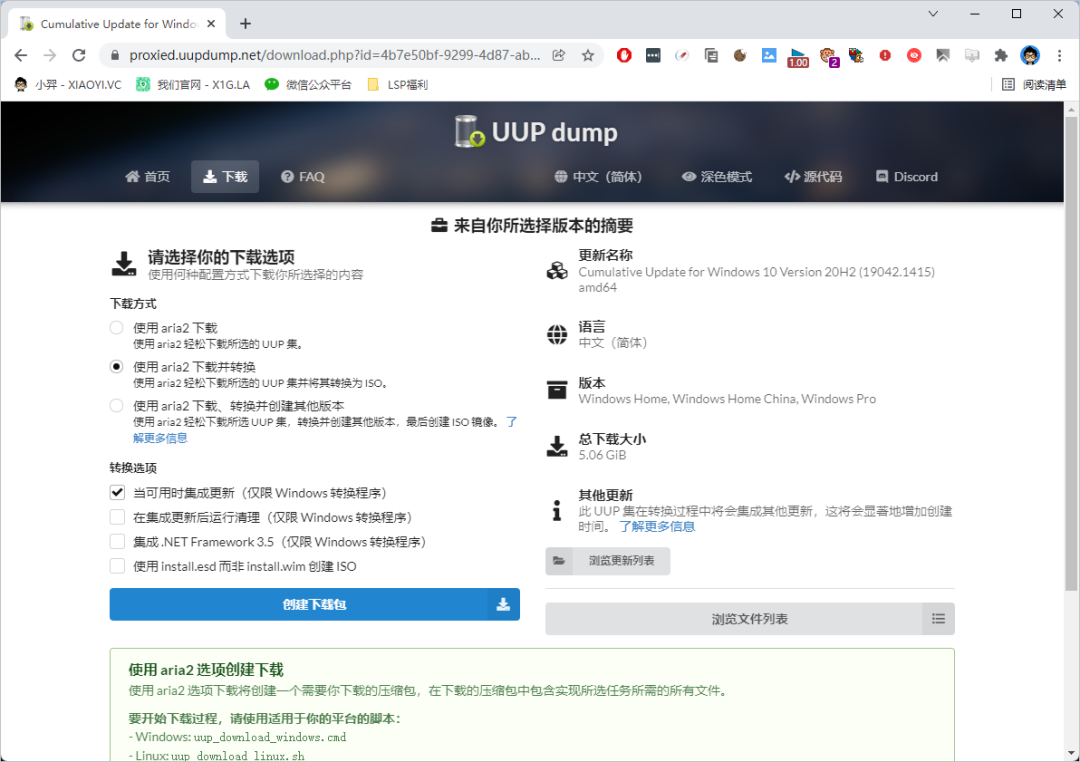Open the 阅读清单 reading list
This screenshot has height=762, width=1080.
(1033, 84)
